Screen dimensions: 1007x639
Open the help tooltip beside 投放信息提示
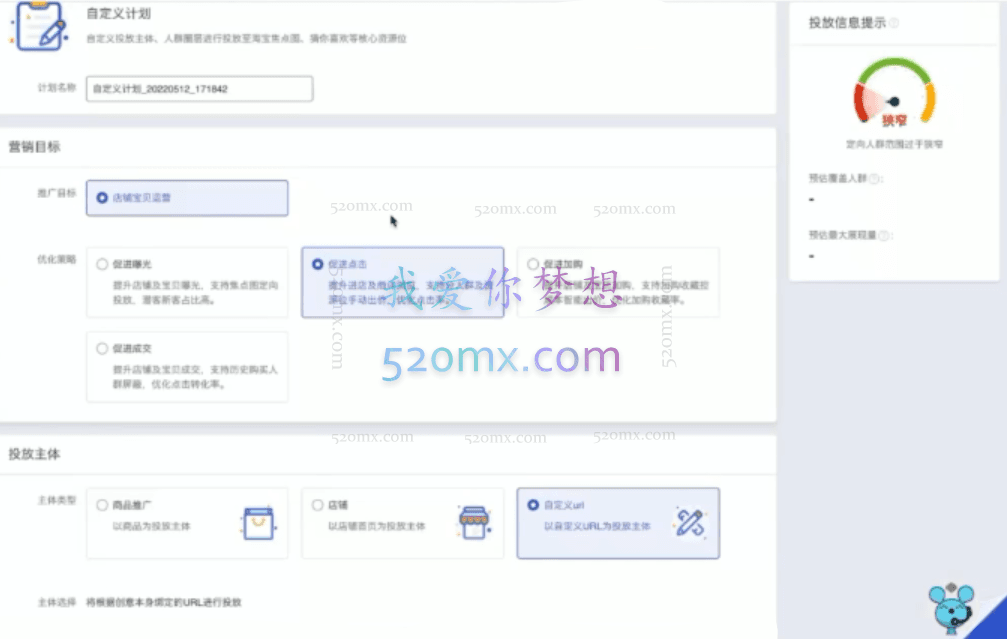(x=892, y=21)
